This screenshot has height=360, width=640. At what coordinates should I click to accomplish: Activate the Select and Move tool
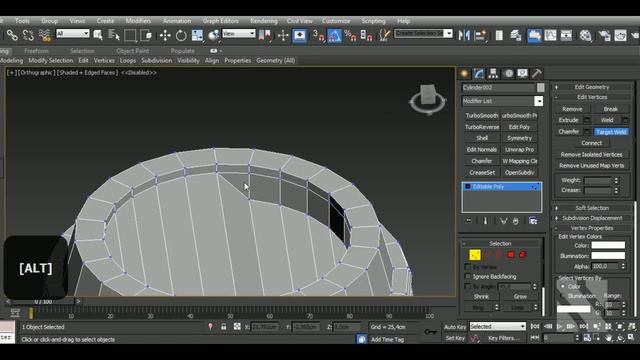click(x=165, y=36)
